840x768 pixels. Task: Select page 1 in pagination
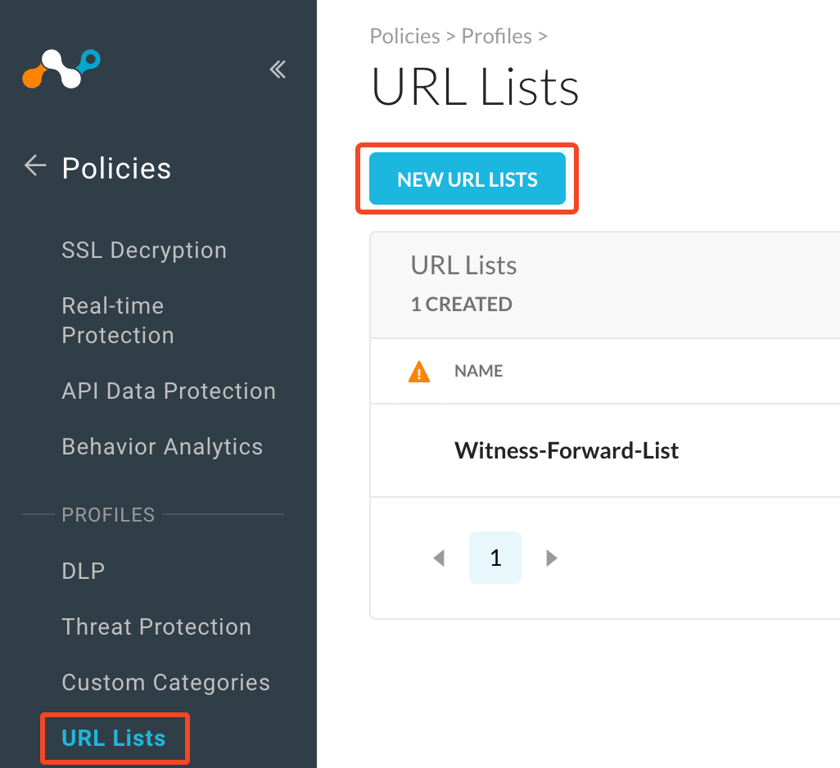coord(495,558)
